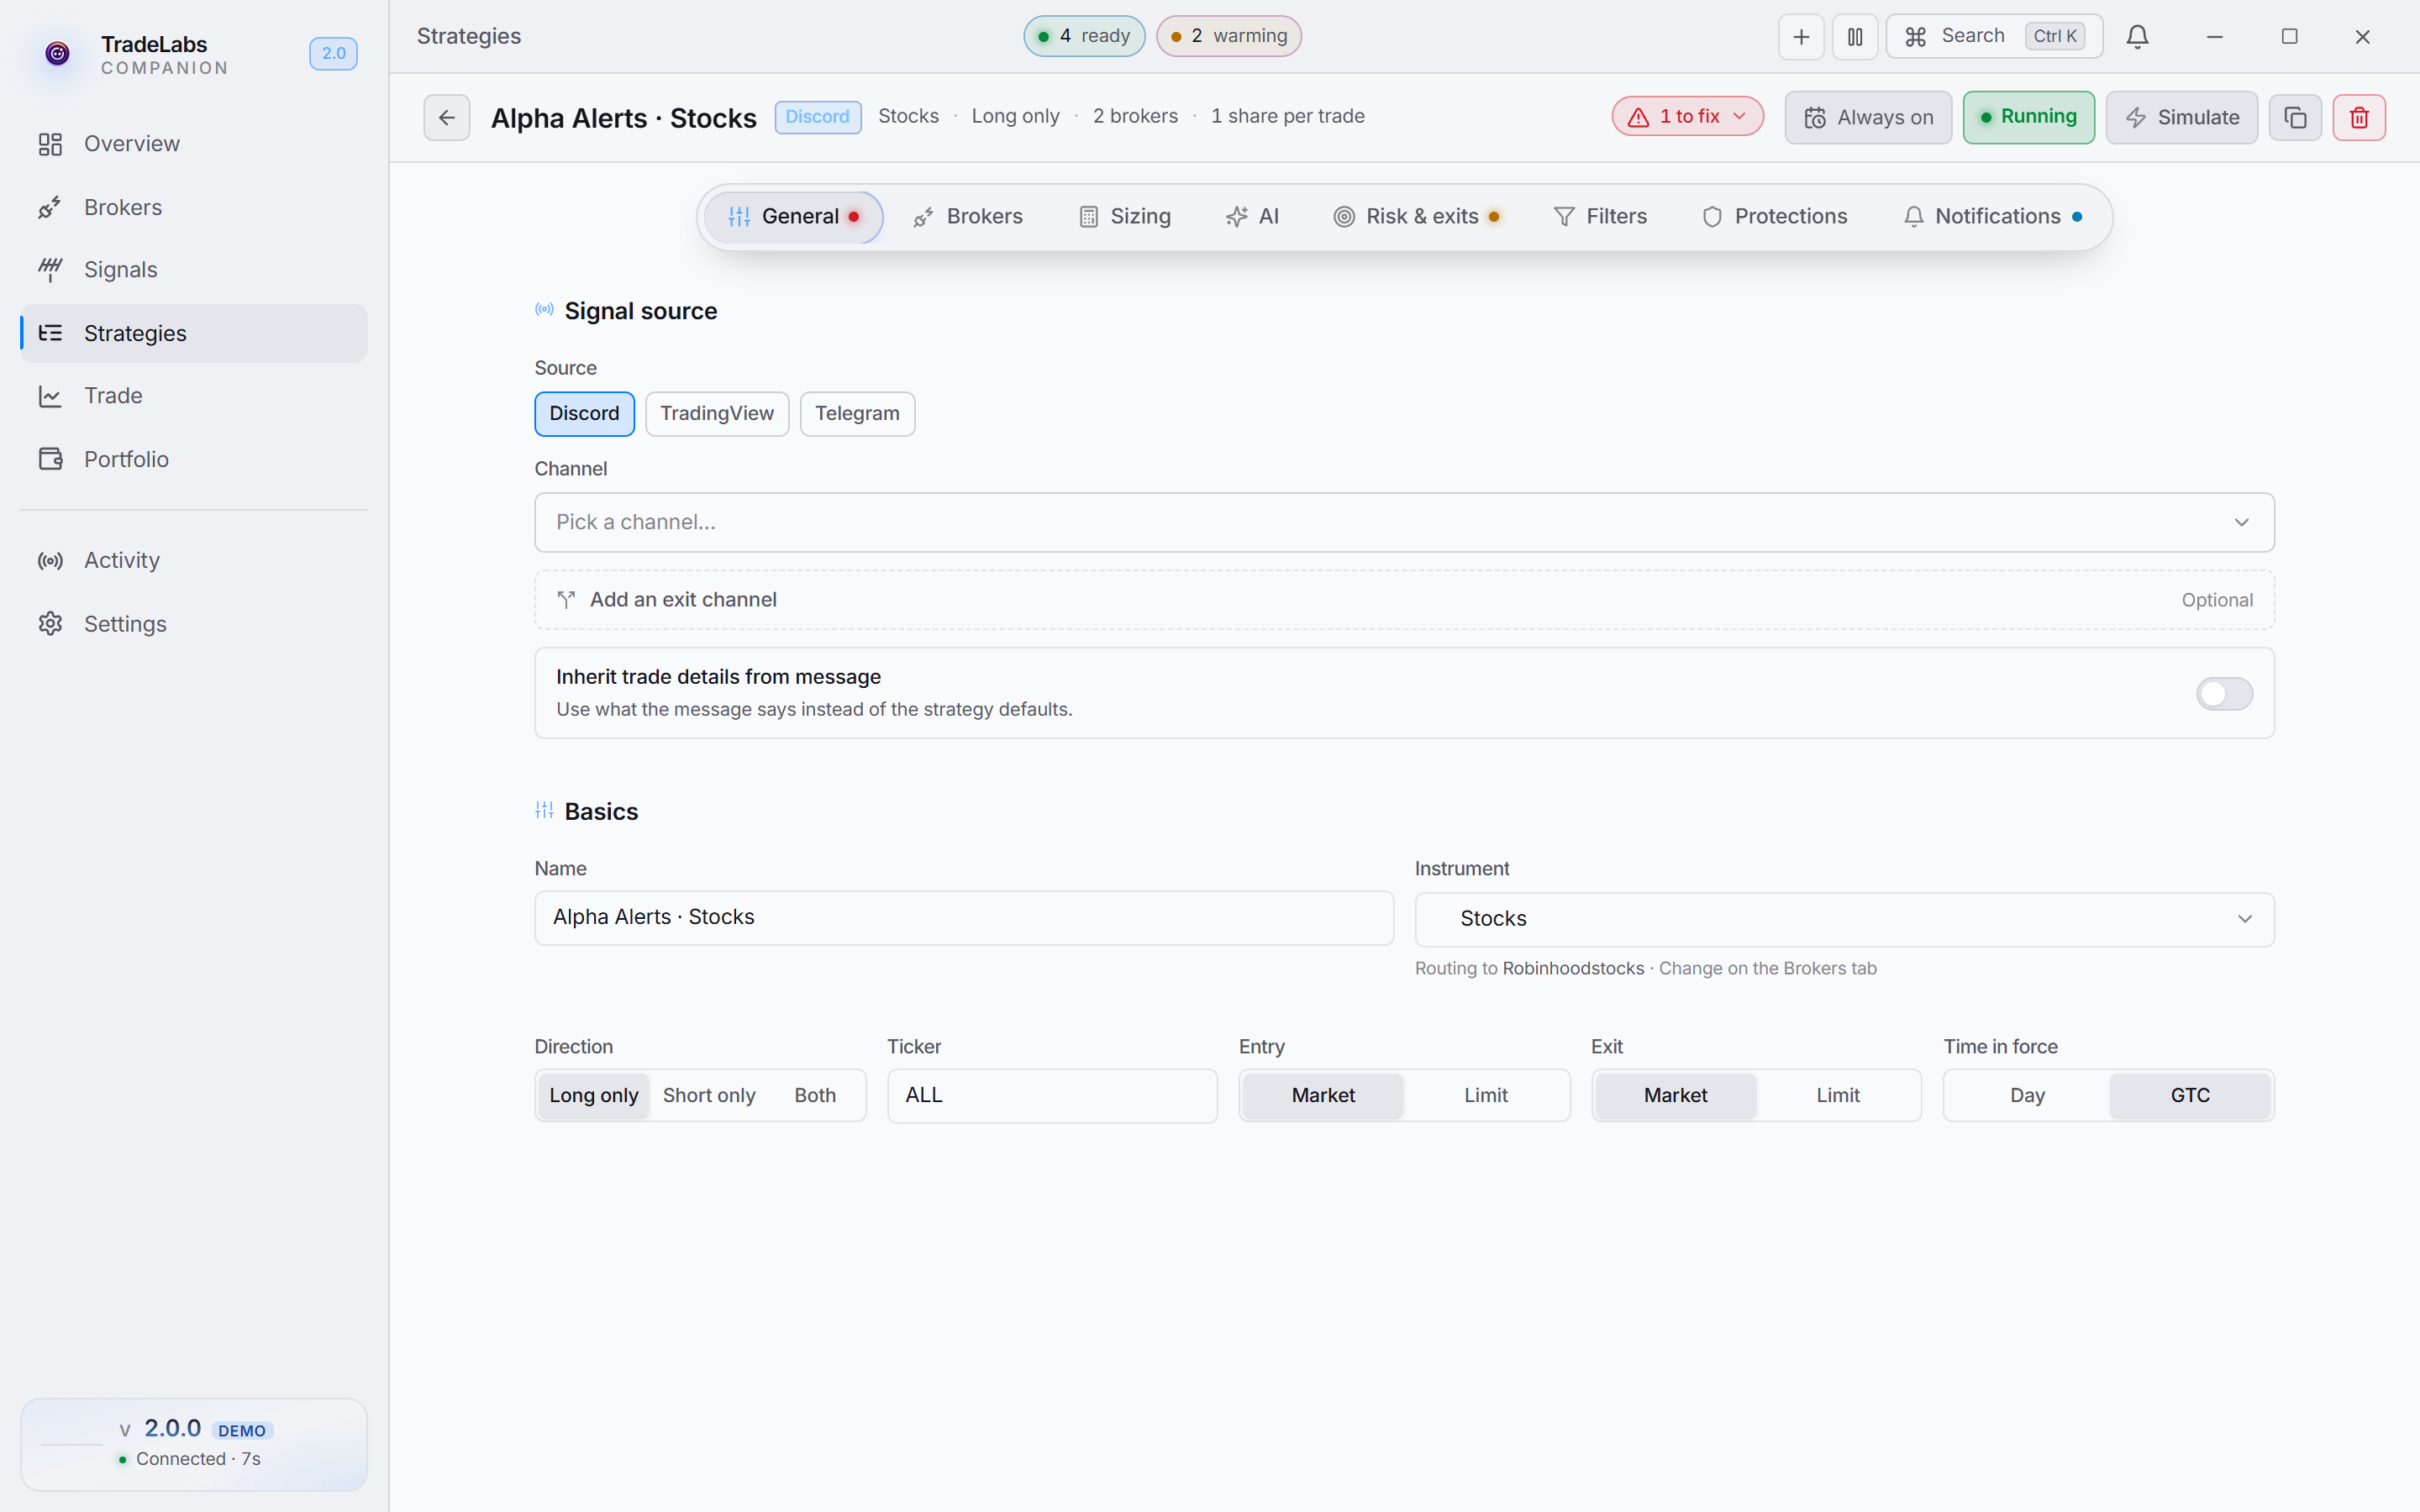Open the Protections tab
Viewport: 2420px width, 1512px height.
click(1775, 217)
